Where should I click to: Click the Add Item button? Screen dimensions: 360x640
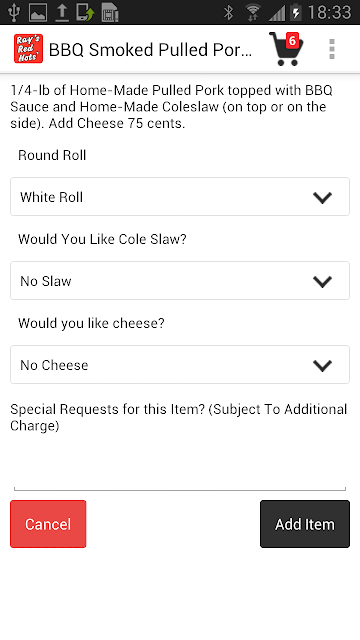pos(305,524)
